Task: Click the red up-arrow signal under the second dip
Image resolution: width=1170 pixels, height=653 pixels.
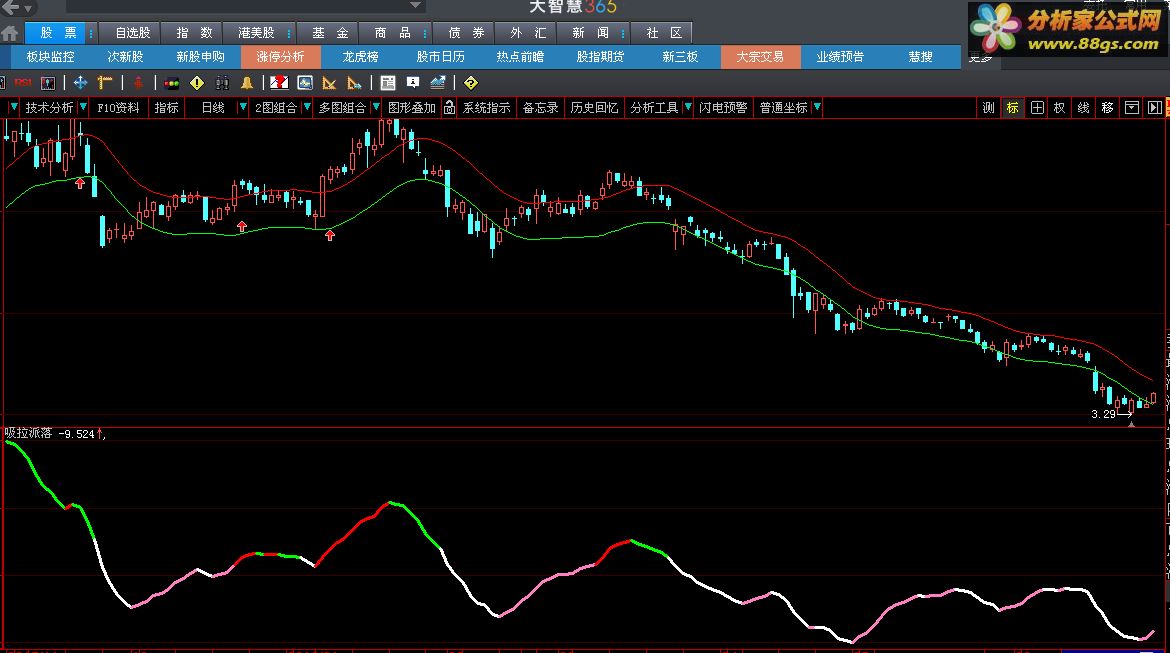Action: pyautogui.click(x=242, y=226)
